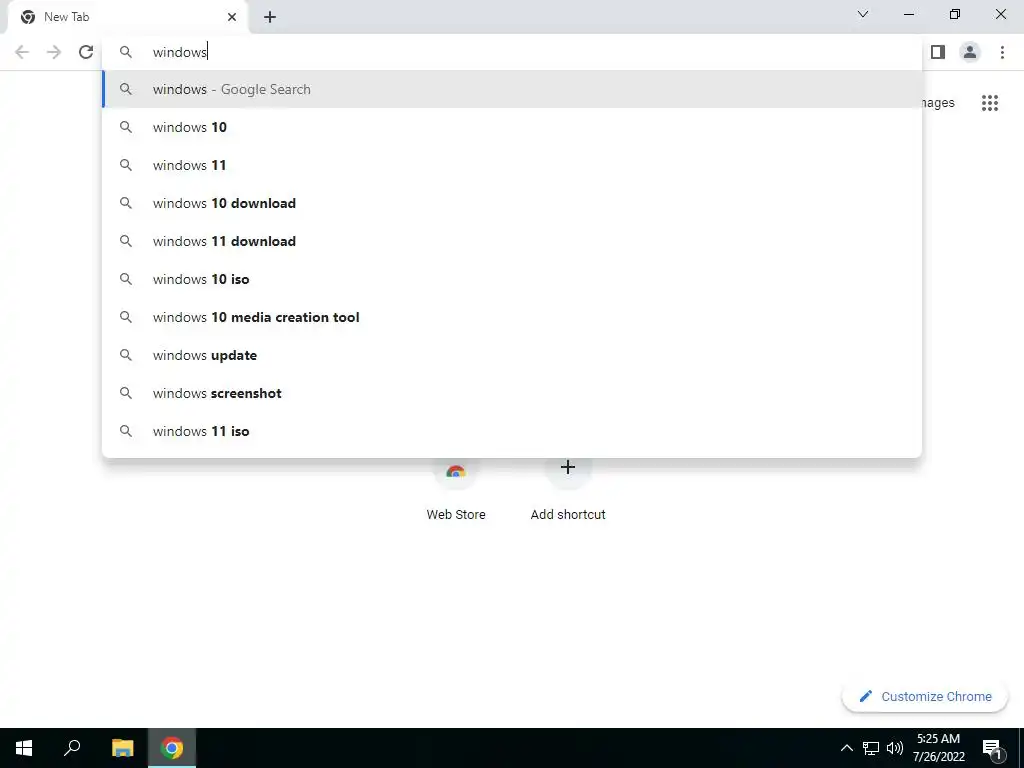The height and width of the screenshot is (768, 1024).
Task: Open the Windows Start menu
Action: coord(24,748)
